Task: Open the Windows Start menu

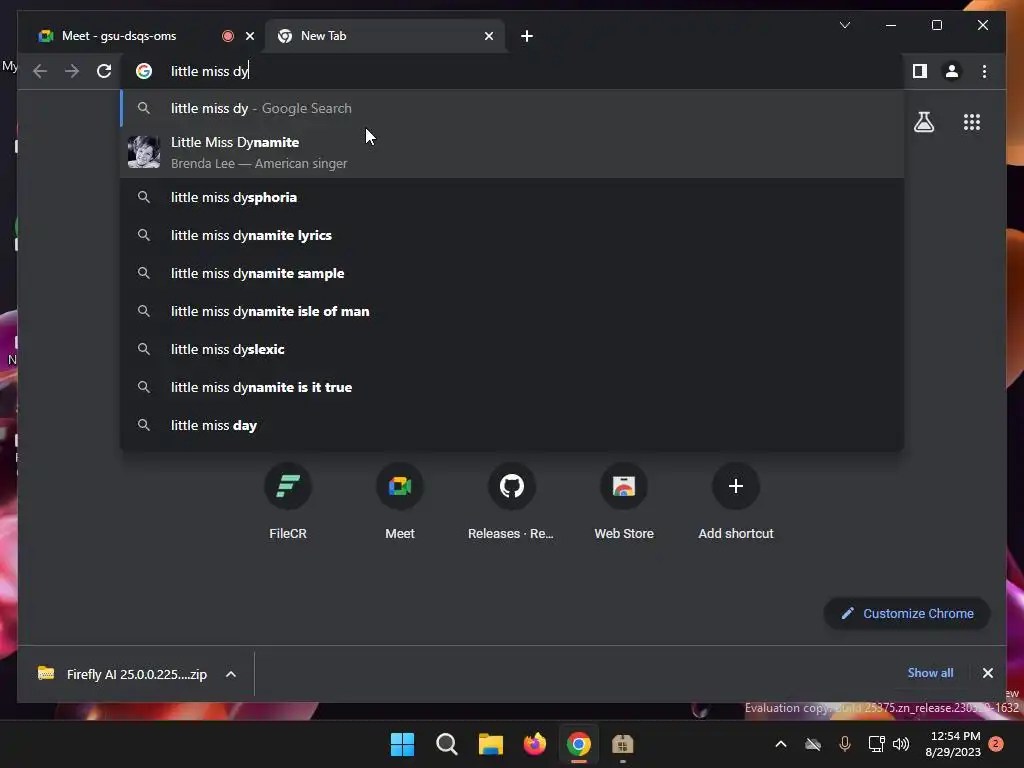Action: point(402,744)
